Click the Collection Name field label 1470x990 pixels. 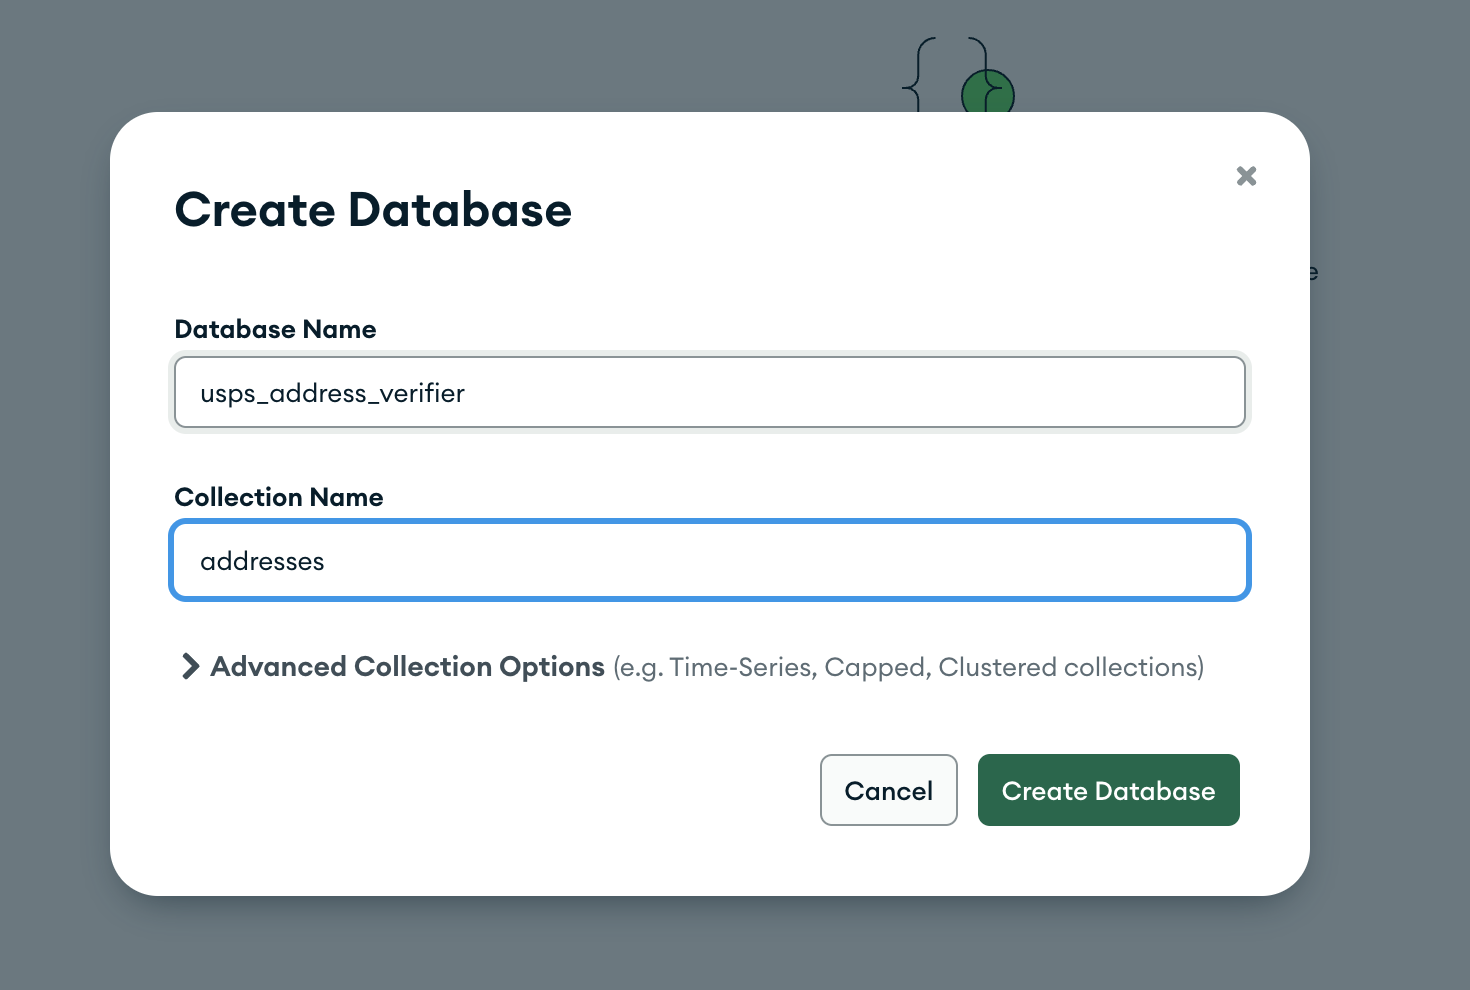pyautogui.click(x=279, y=497)
